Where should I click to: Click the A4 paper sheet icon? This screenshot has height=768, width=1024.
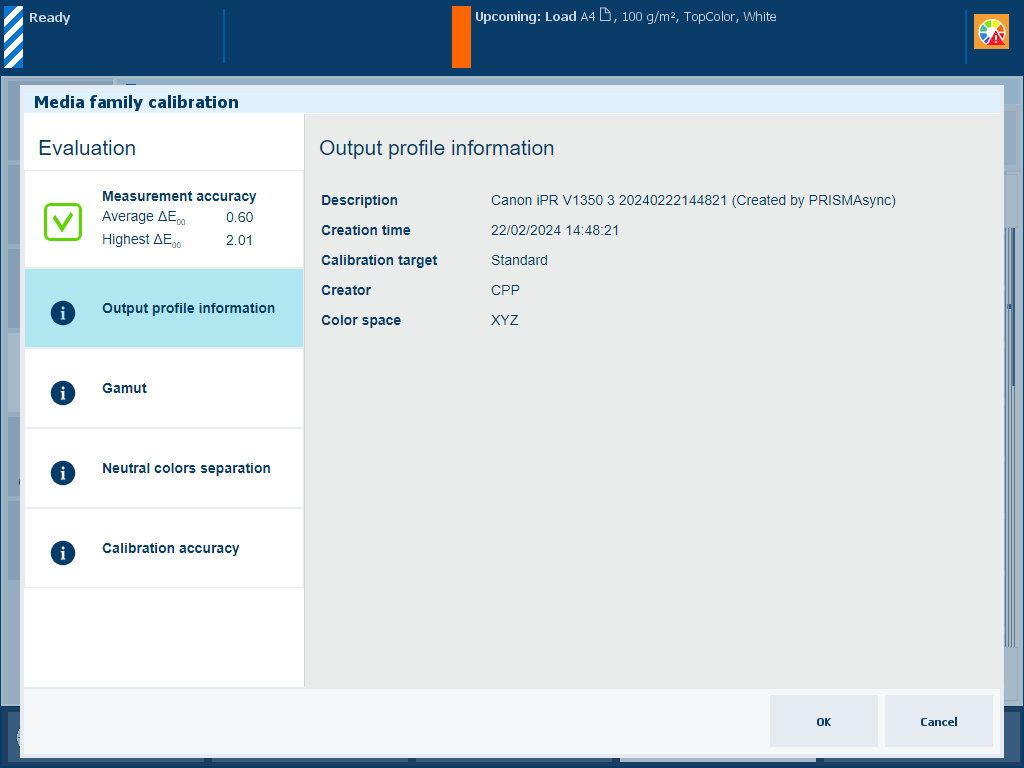[605, 16]
